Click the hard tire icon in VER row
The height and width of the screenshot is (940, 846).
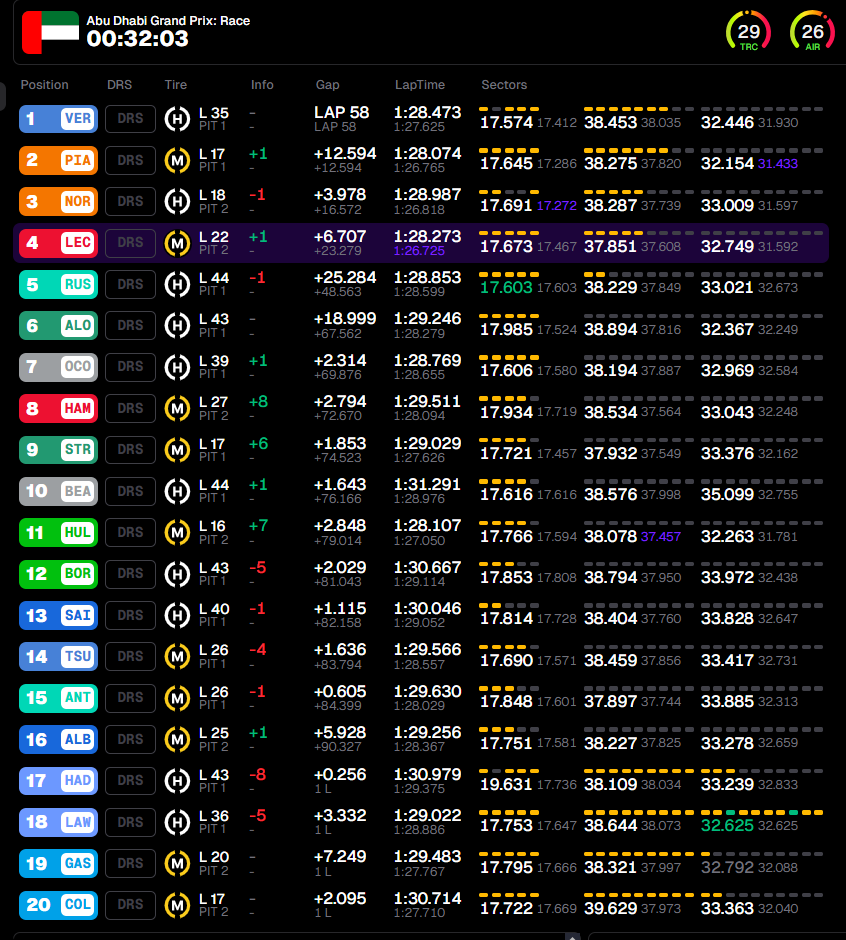(x=177, y=119)
